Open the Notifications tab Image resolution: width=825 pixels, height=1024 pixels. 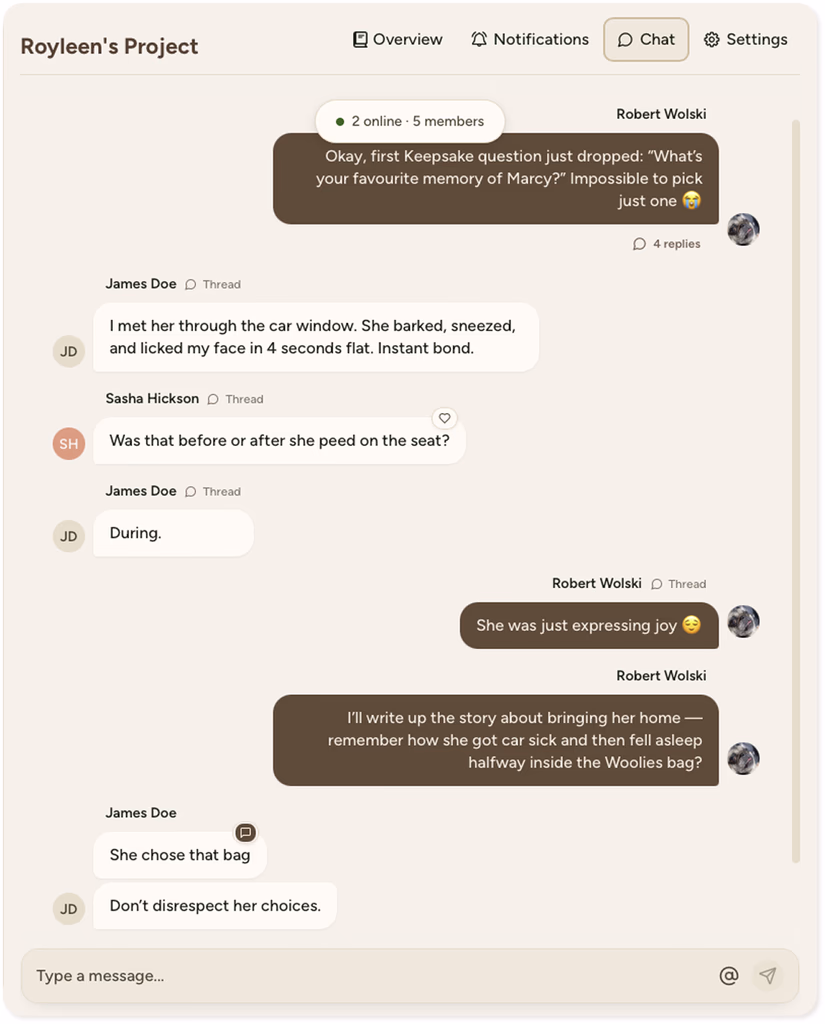tap(529, 39)
